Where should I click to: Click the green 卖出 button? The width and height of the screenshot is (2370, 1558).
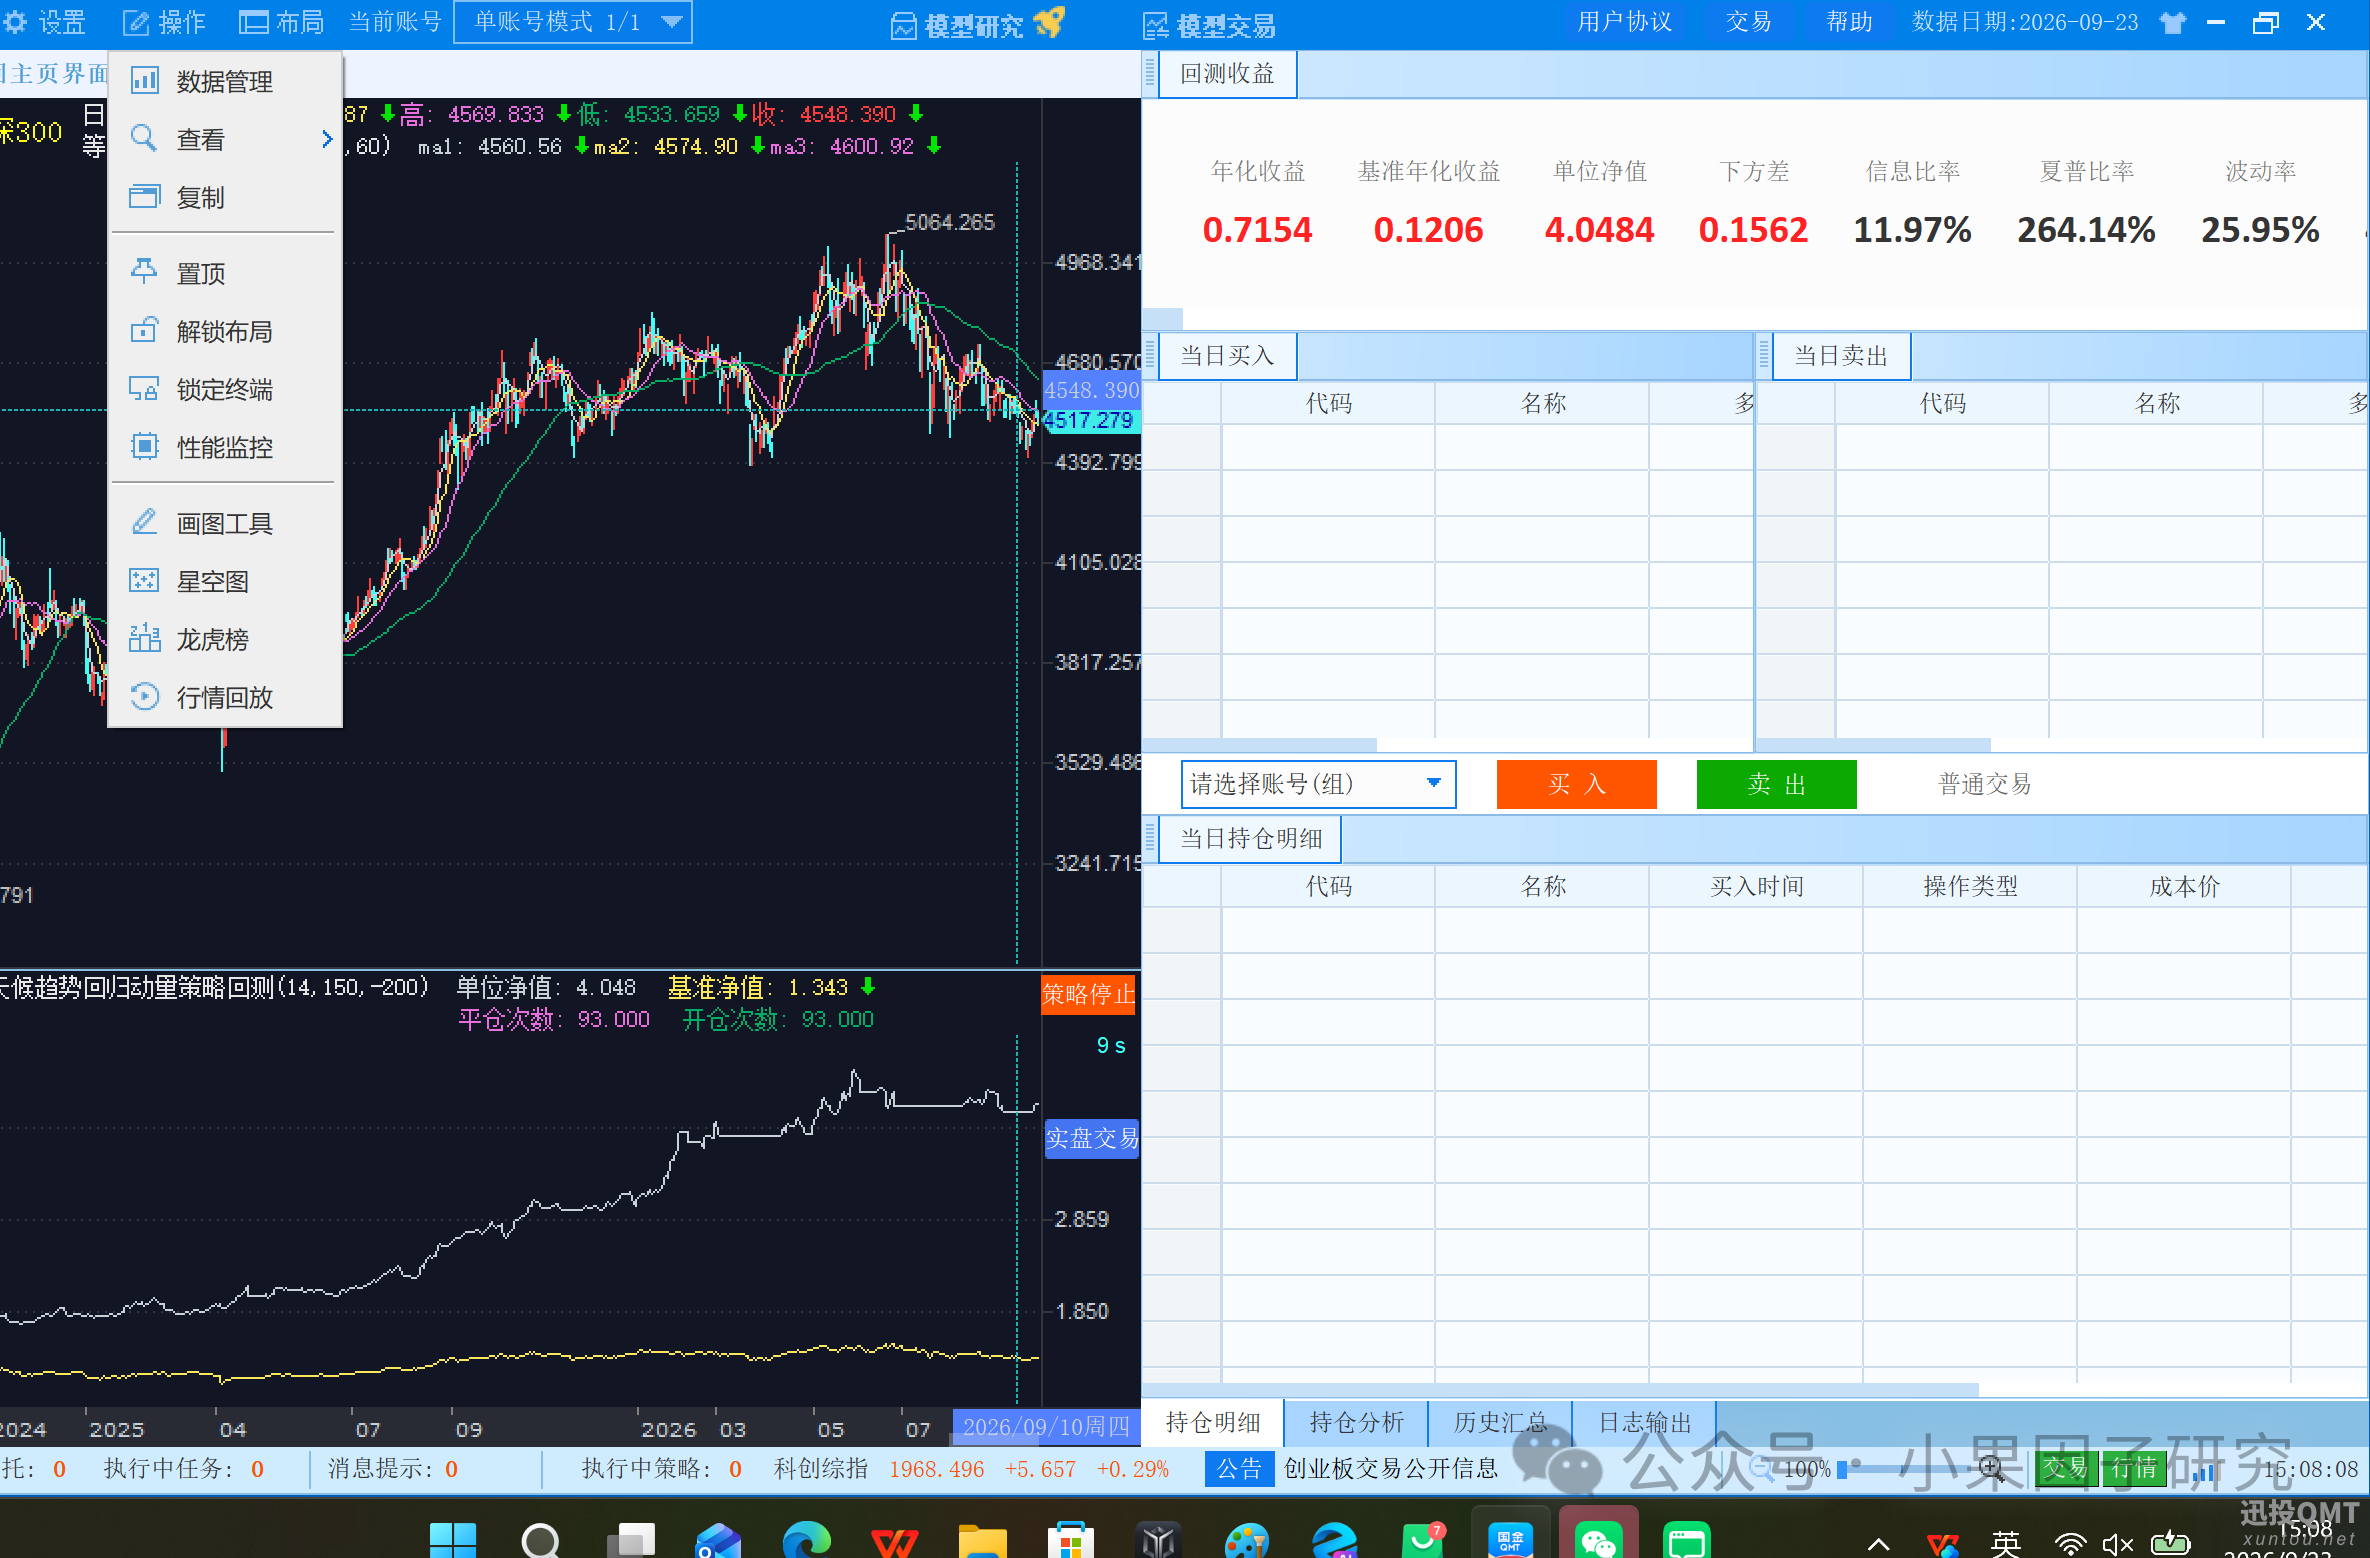click(1776, 784)
